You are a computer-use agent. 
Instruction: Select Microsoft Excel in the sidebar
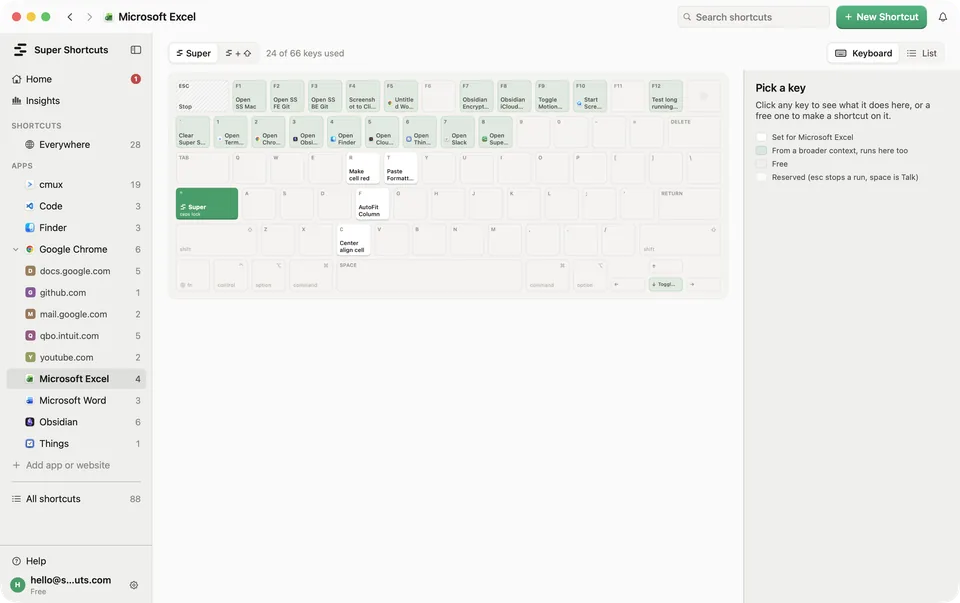(77, 379)
